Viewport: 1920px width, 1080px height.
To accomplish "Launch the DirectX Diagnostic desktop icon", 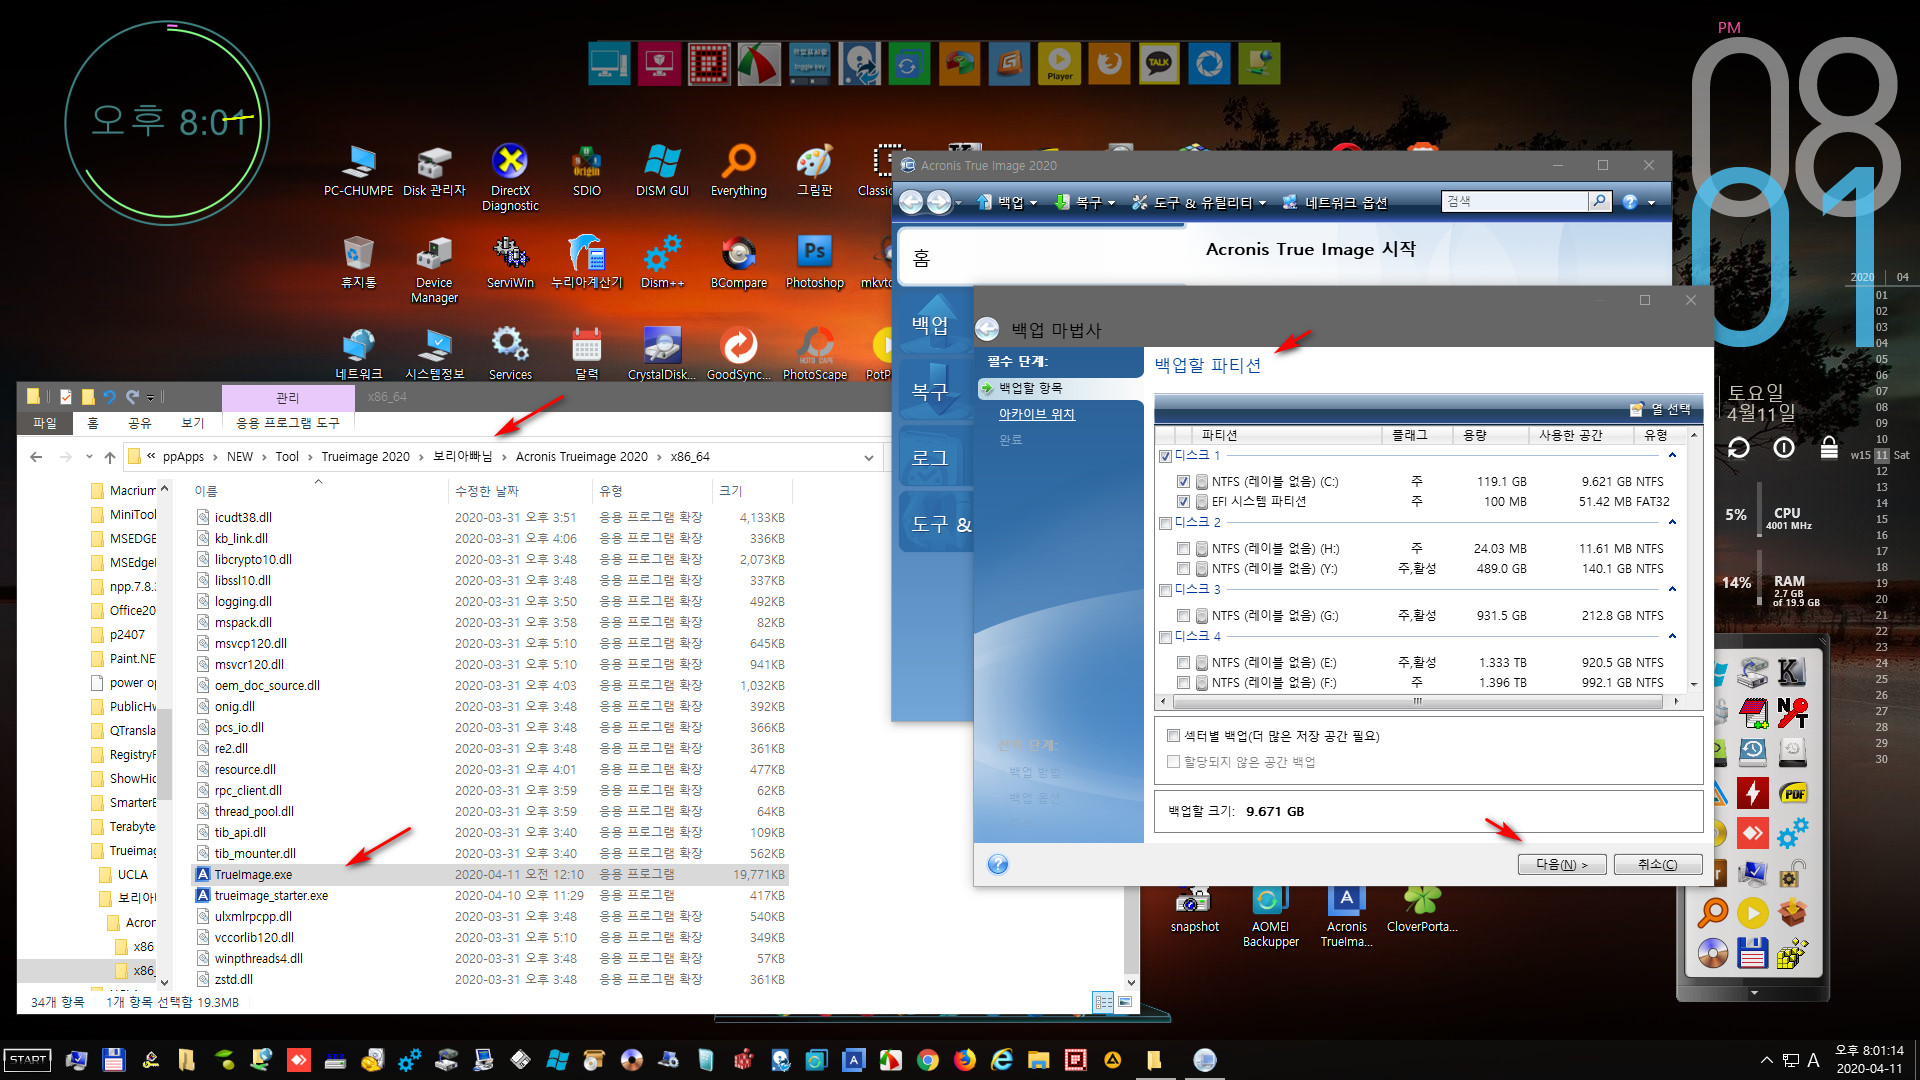I will [510, 177].
